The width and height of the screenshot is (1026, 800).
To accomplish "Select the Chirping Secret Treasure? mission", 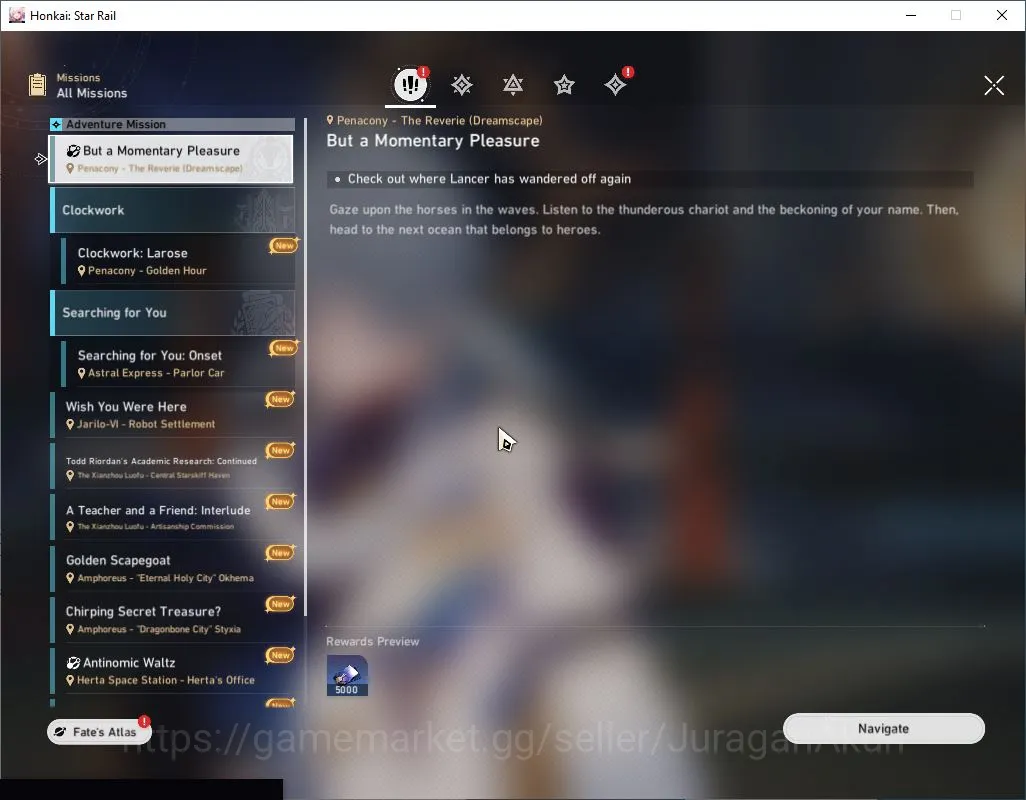I will 173,619.
